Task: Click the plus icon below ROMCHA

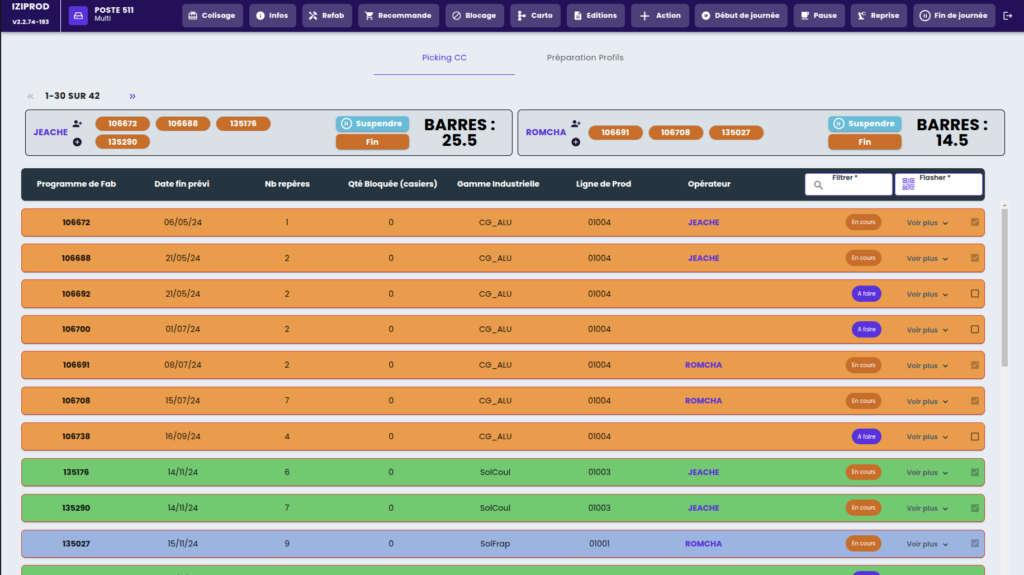Action: 575,142
